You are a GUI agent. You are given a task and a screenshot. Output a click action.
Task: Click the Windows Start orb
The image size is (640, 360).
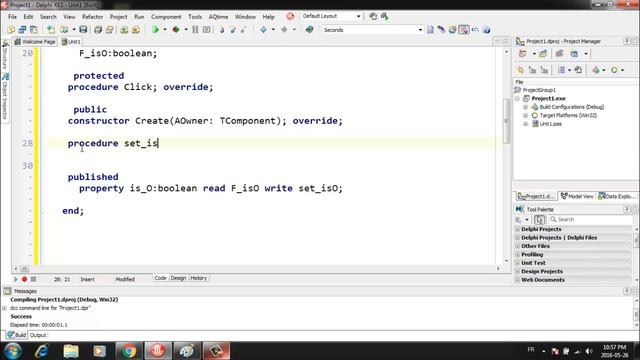click(13, 351)
